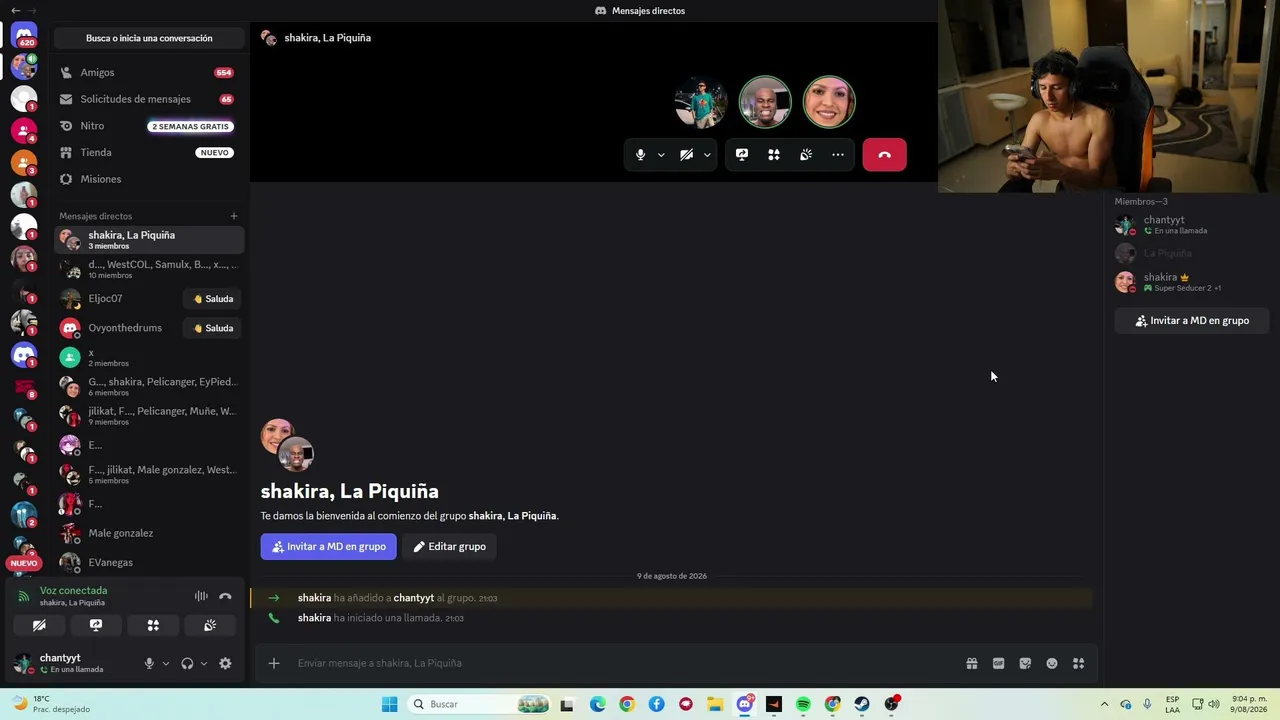1280x720 pixels.
Task: Open the 6-member group with Pelicanger, EyPied
Action: tap(149, 386)
